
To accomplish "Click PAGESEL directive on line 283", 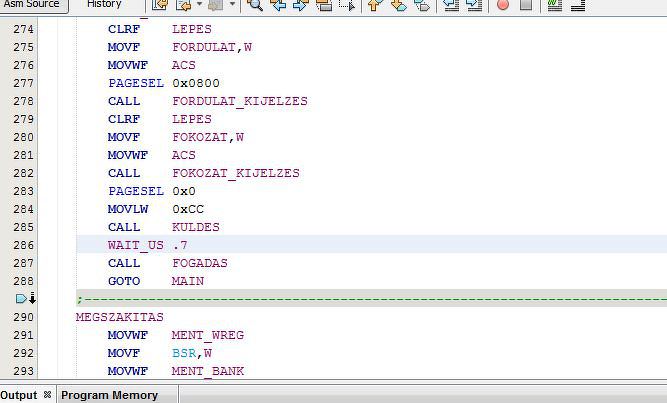I will click(x=135, y=191).
